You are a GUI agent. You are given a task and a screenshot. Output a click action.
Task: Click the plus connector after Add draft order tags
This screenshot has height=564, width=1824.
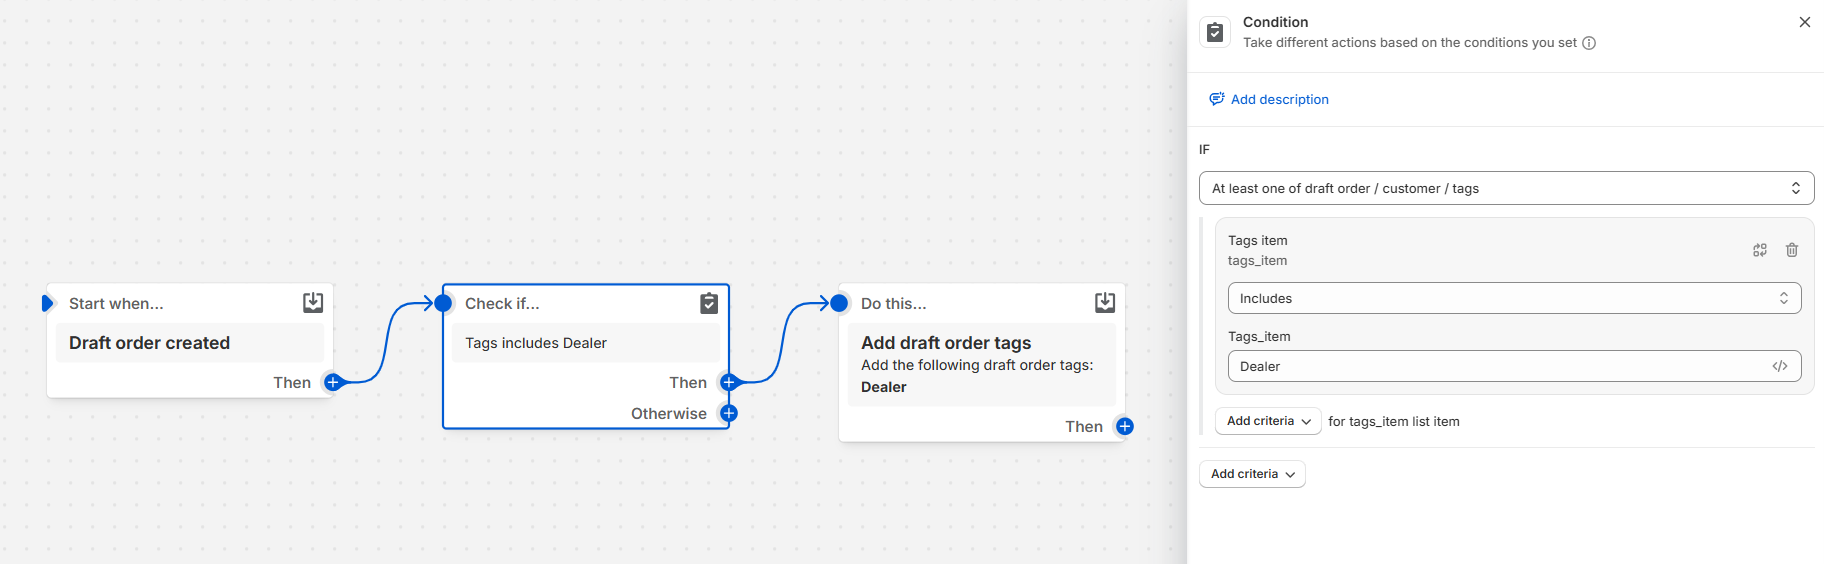(1125, 426)
